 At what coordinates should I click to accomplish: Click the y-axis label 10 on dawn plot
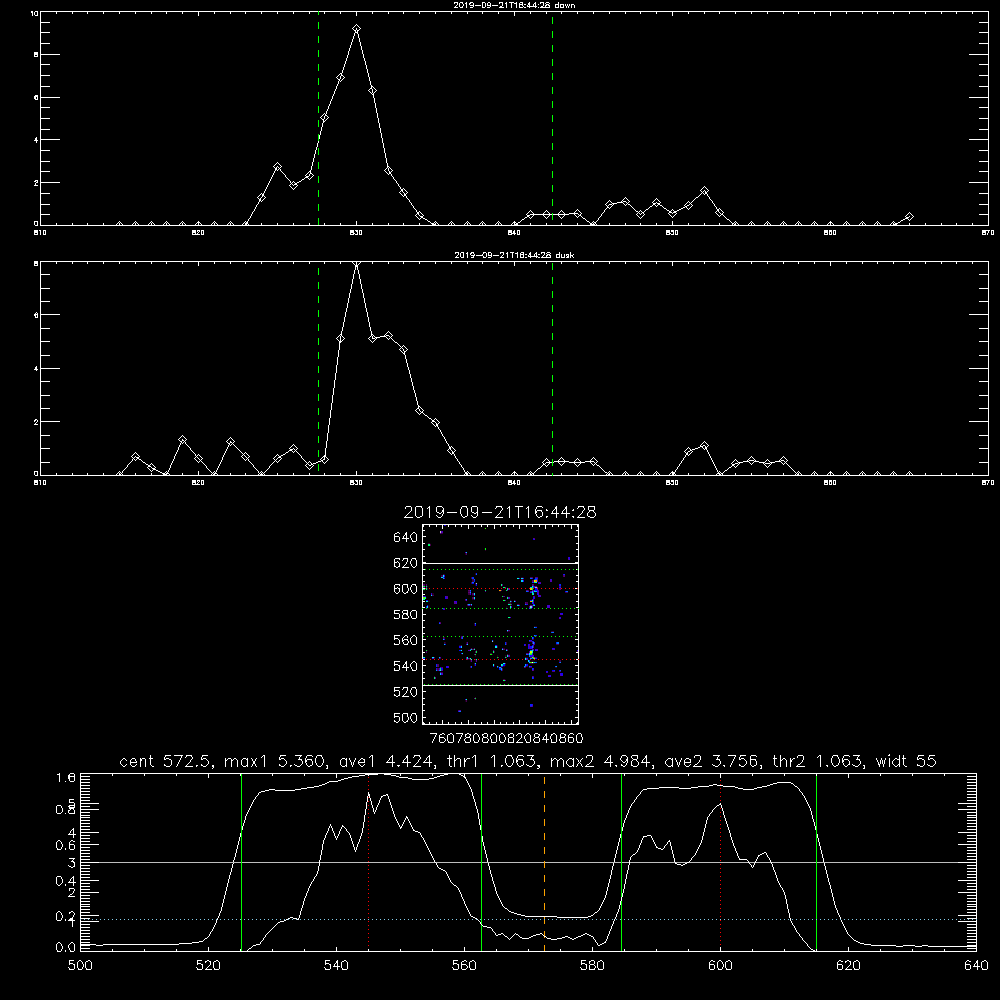pyautogui.click(x=34, y=13)
